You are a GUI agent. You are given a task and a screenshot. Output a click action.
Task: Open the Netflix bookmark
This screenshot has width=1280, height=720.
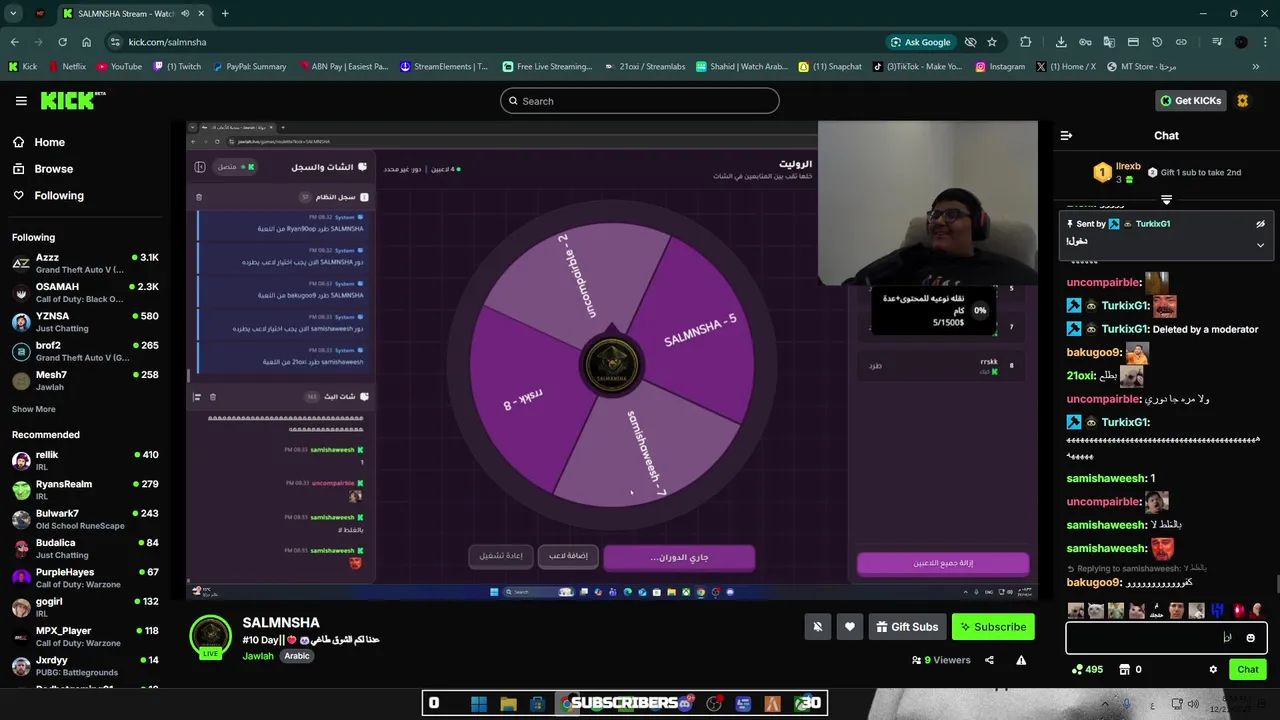(x=66, y=67)
